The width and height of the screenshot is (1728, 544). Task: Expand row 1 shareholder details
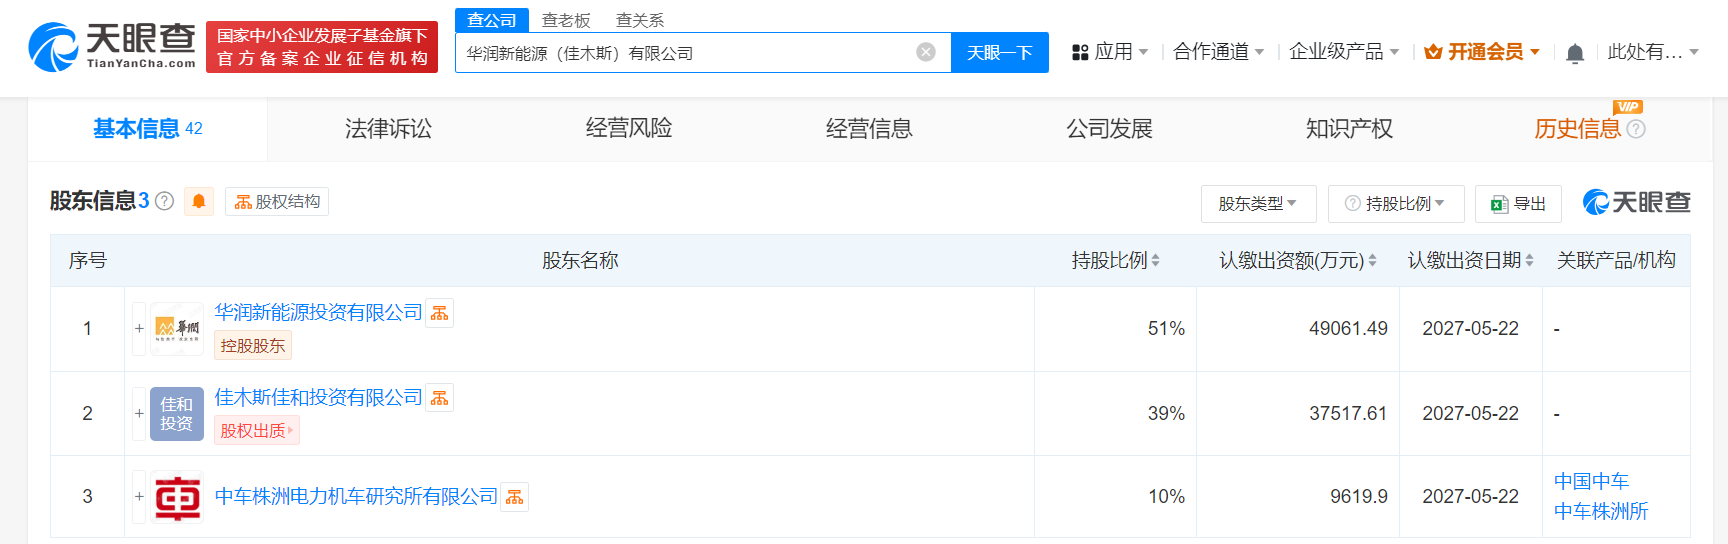click(x=139, y=328)
